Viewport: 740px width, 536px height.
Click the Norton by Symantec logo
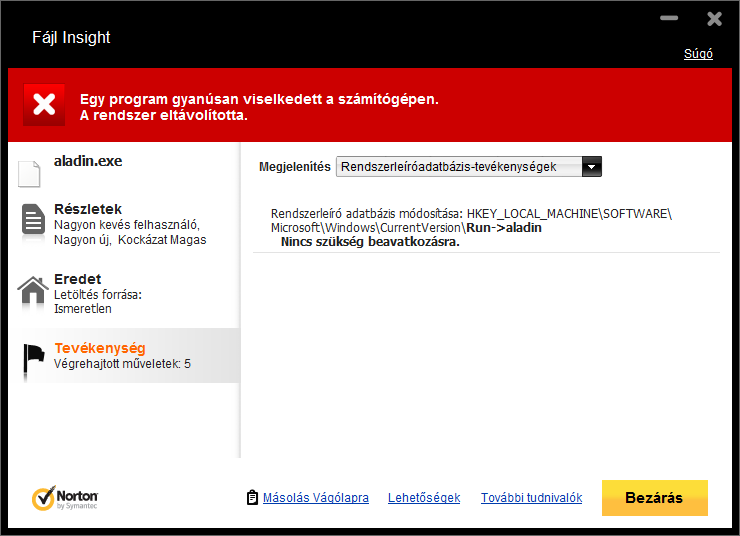click(65, 498)
